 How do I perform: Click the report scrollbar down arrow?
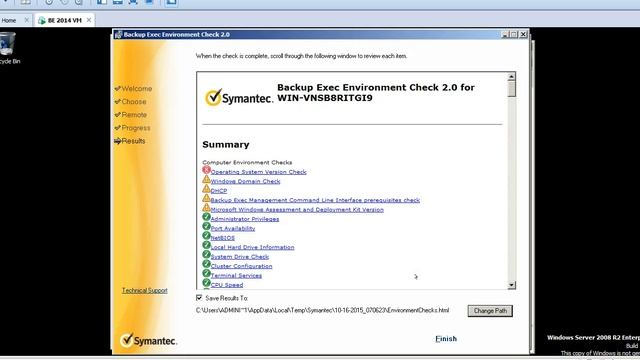511,285
